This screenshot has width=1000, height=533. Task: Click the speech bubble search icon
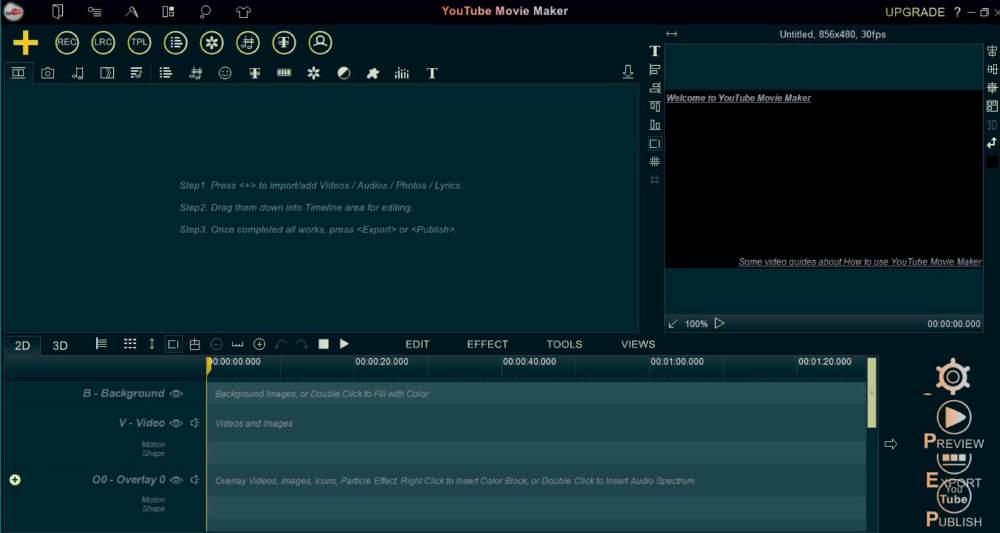tap(205, 11)
